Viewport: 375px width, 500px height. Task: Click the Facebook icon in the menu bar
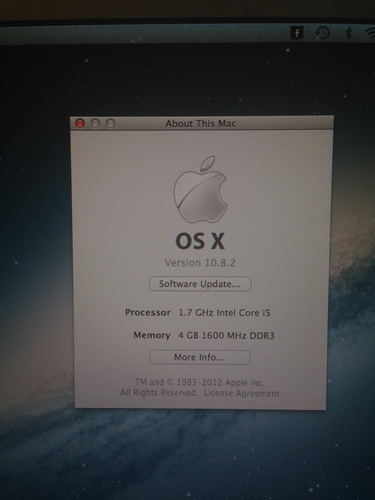click(297, 33)
